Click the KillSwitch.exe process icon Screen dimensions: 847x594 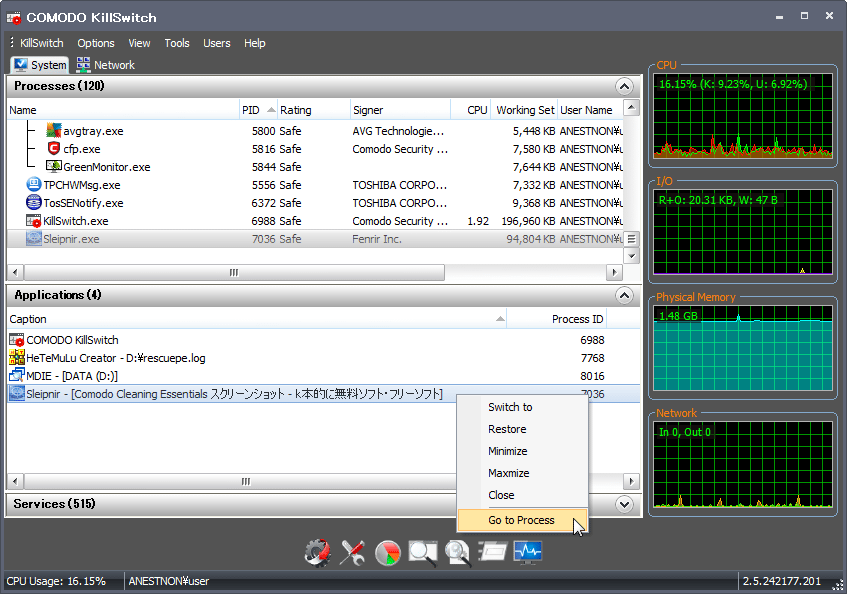coord(33,221)
